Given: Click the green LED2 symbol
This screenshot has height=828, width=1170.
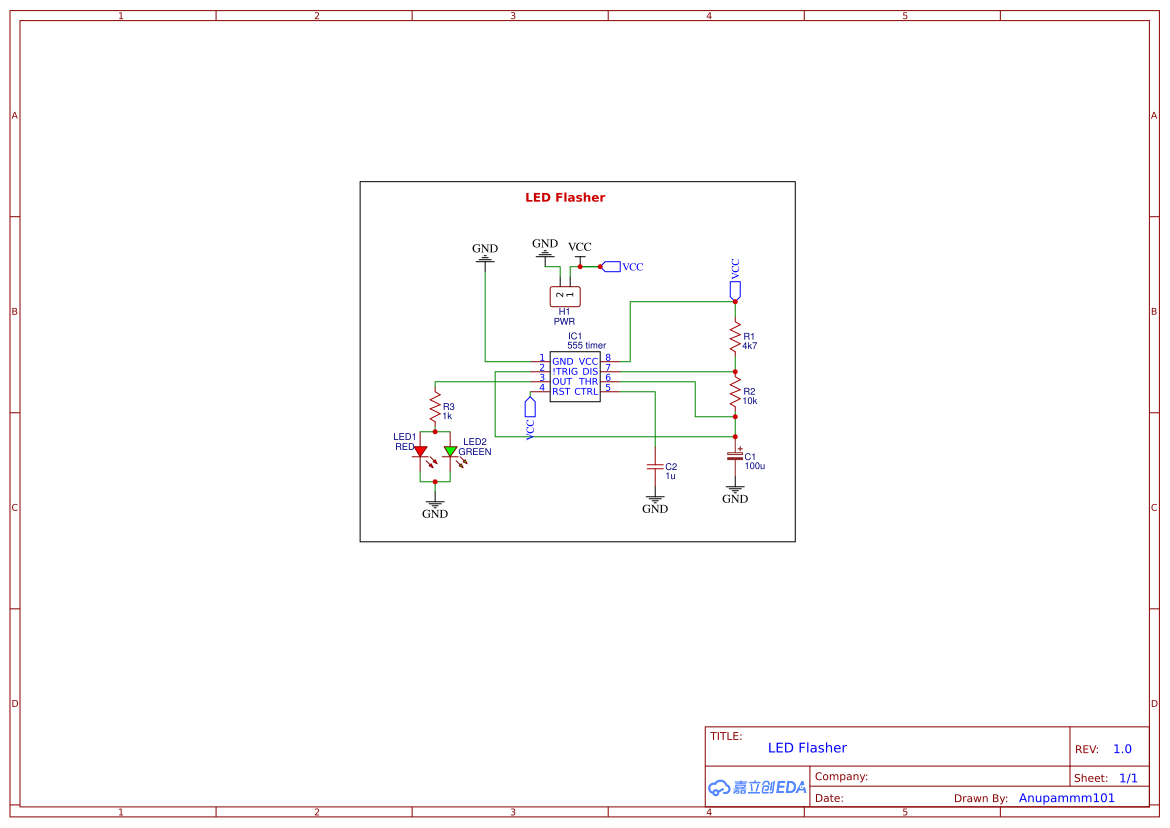Looking at the screenshot, I should click(x=452, y=452).
